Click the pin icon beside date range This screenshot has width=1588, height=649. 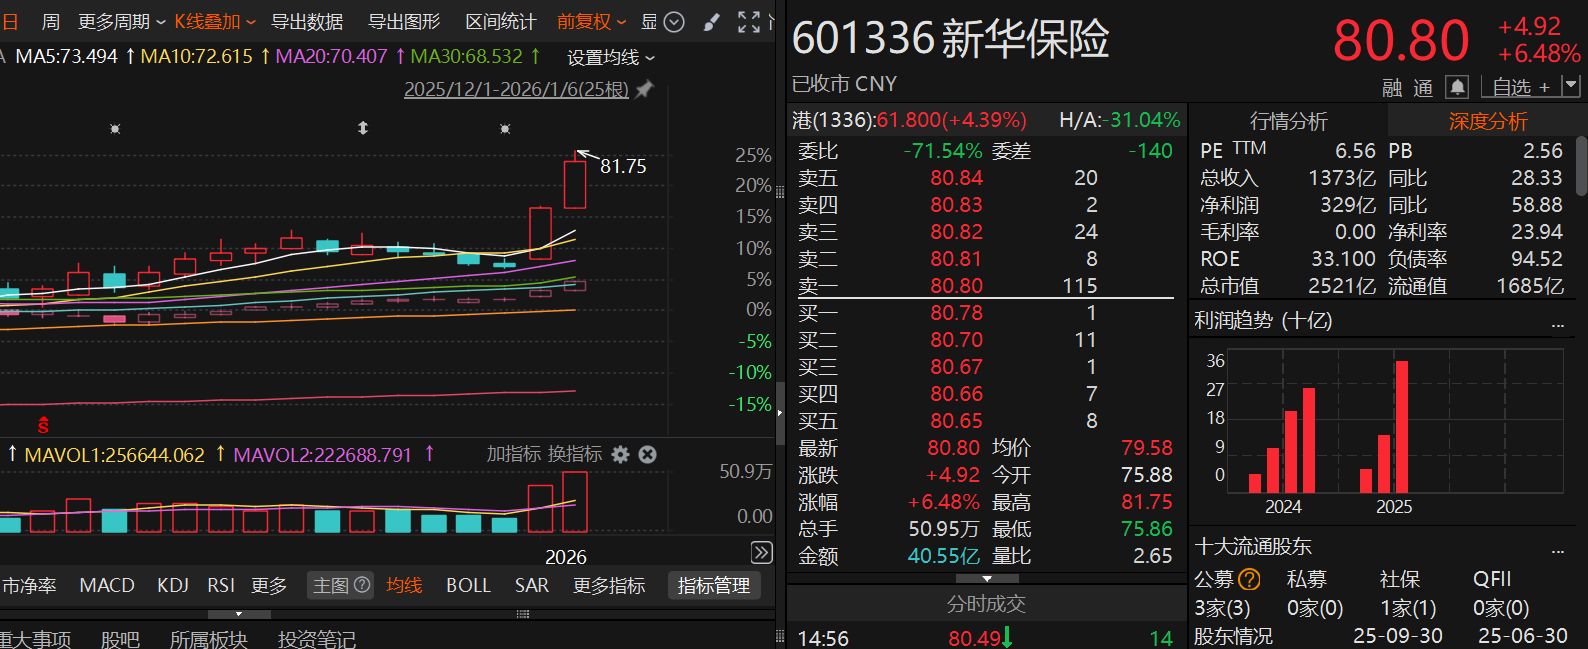644,90
